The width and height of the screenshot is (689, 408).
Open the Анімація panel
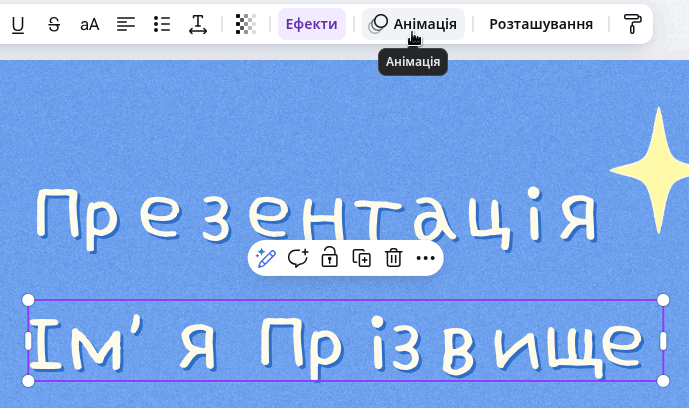[x=413, y=24]
